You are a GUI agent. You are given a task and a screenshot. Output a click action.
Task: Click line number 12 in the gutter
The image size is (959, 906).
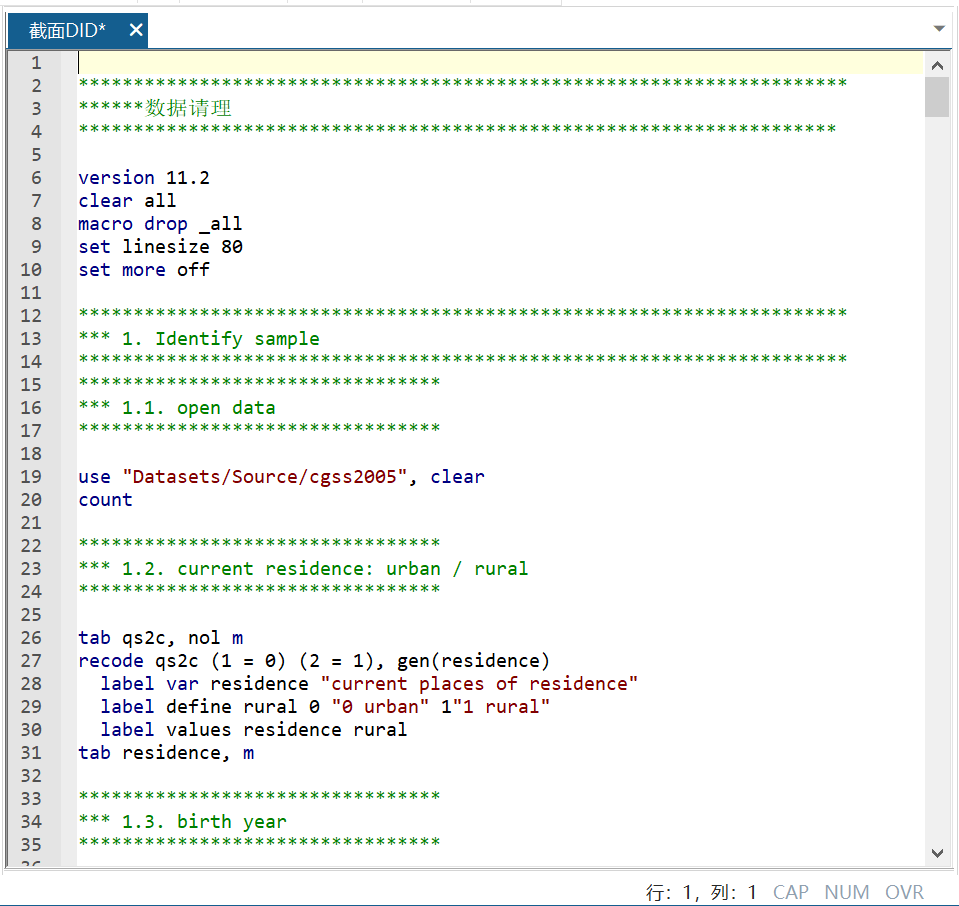tap(31, 316)
